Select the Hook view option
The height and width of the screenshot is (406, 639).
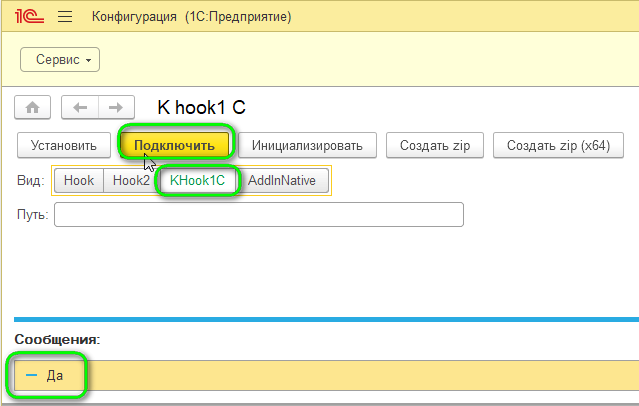[x=79, y=180]
